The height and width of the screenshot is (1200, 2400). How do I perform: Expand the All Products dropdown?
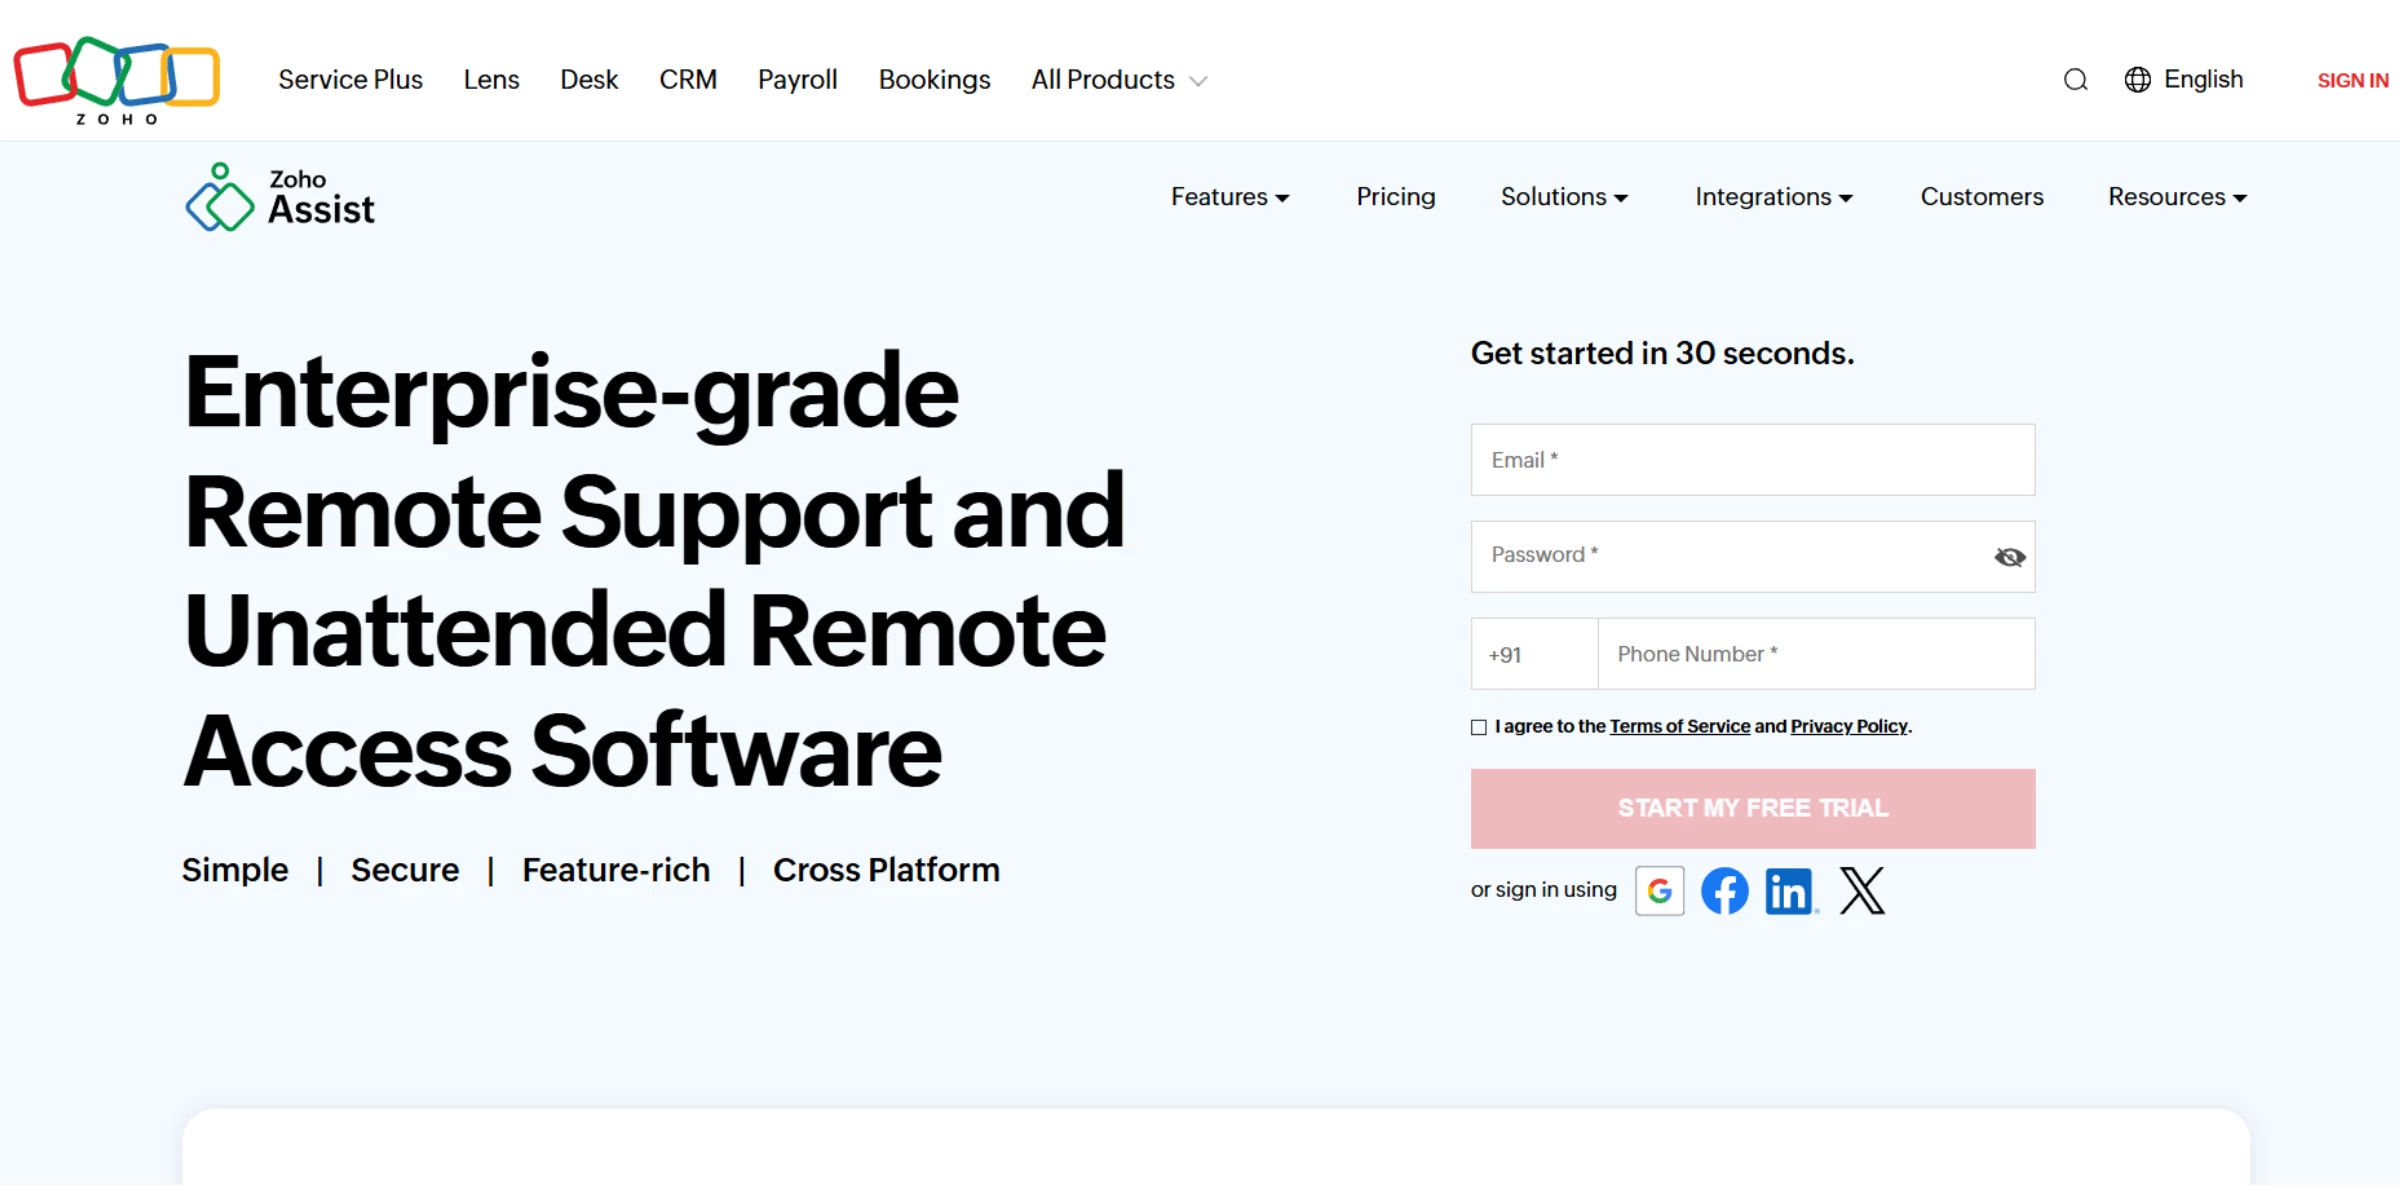click(1118, 80)
